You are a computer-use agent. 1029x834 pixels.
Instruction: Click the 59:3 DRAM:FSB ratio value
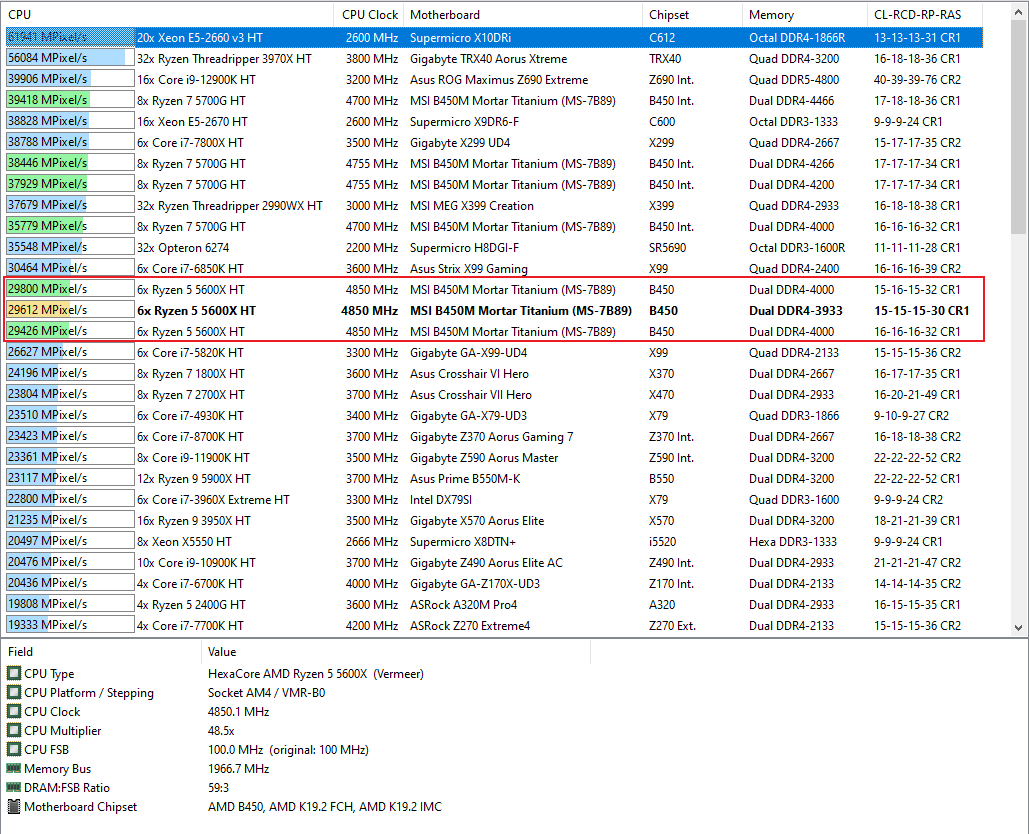(218, 787)
